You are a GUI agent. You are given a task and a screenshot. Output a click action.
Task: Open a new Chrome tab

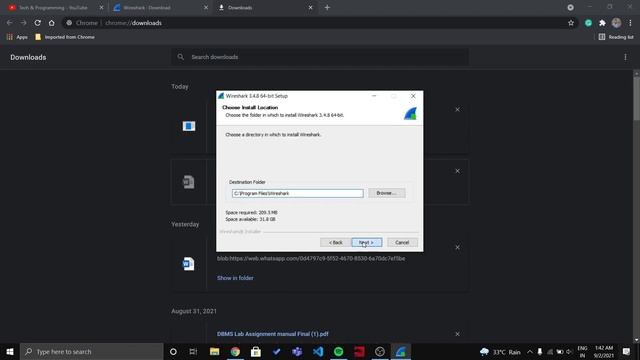327,7
